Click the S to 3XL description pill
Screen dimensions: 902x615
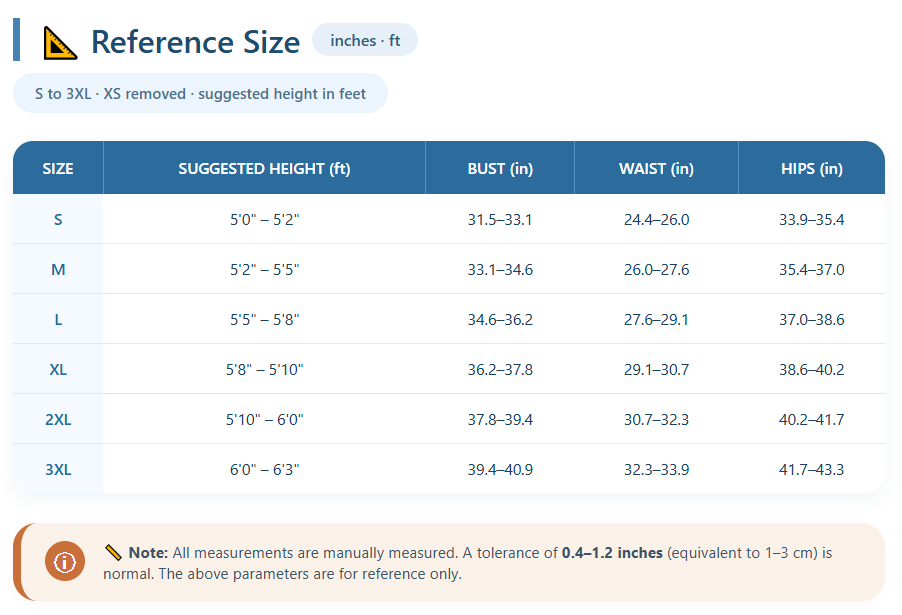pos(200,94)
